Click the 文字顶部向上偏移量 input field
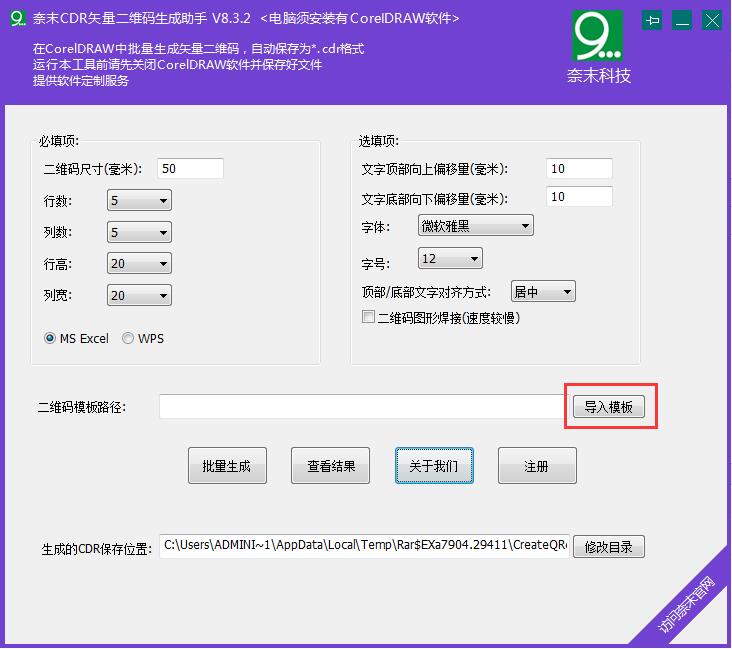Screen dimensions: 732x649 coord(579,169)
